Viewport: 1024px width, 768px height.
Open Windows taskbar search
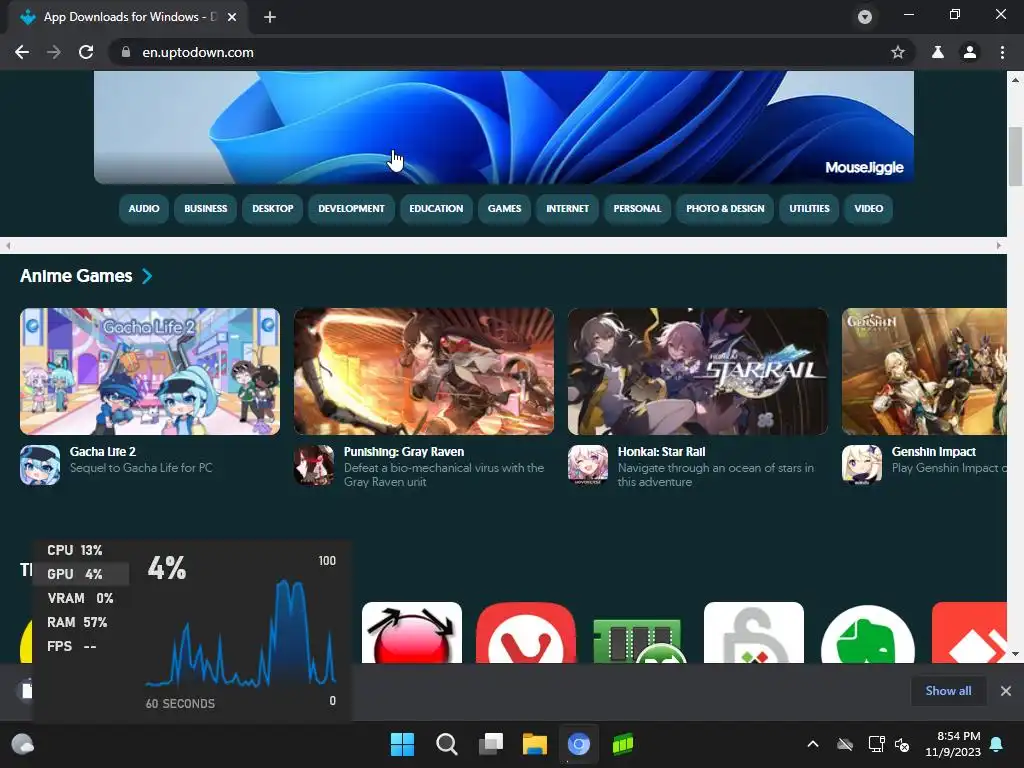[x=447, y=744]
